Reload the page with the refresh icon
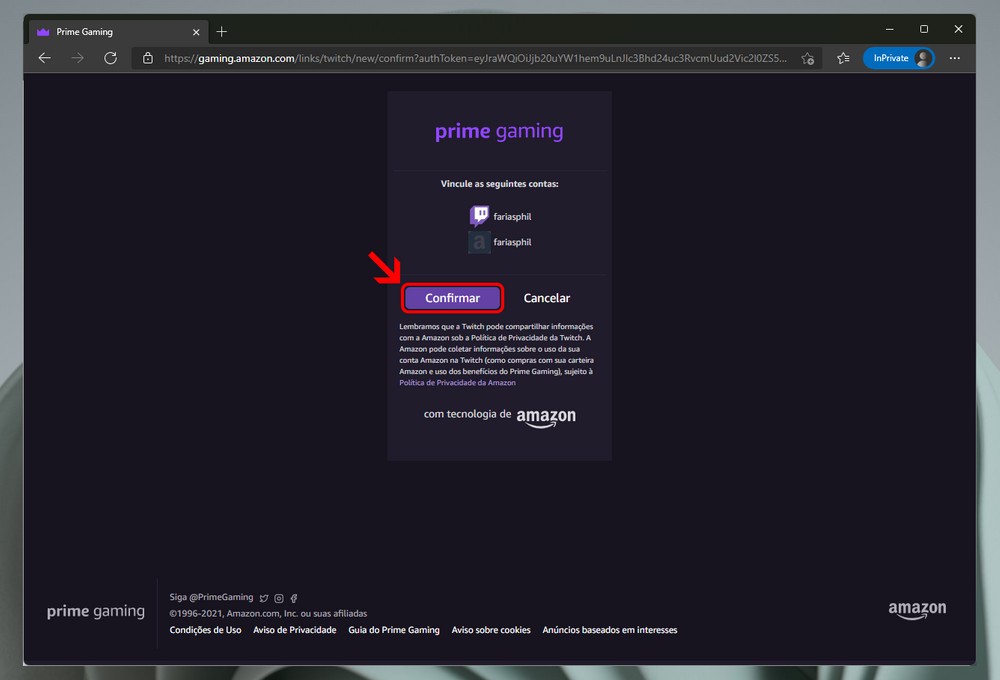The image size is (1000, 680). (x=110, y=58)
